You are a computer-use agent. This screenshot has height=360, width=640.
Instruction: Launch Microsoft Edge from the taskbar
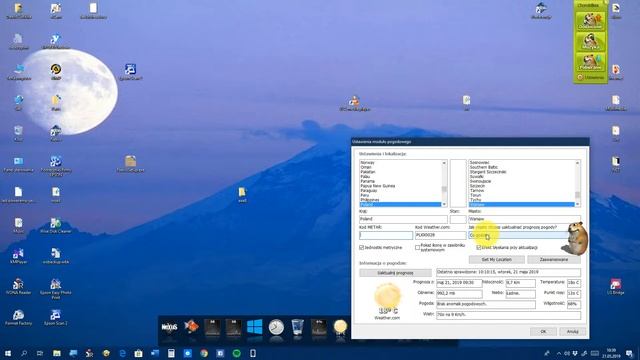(122, 353)
